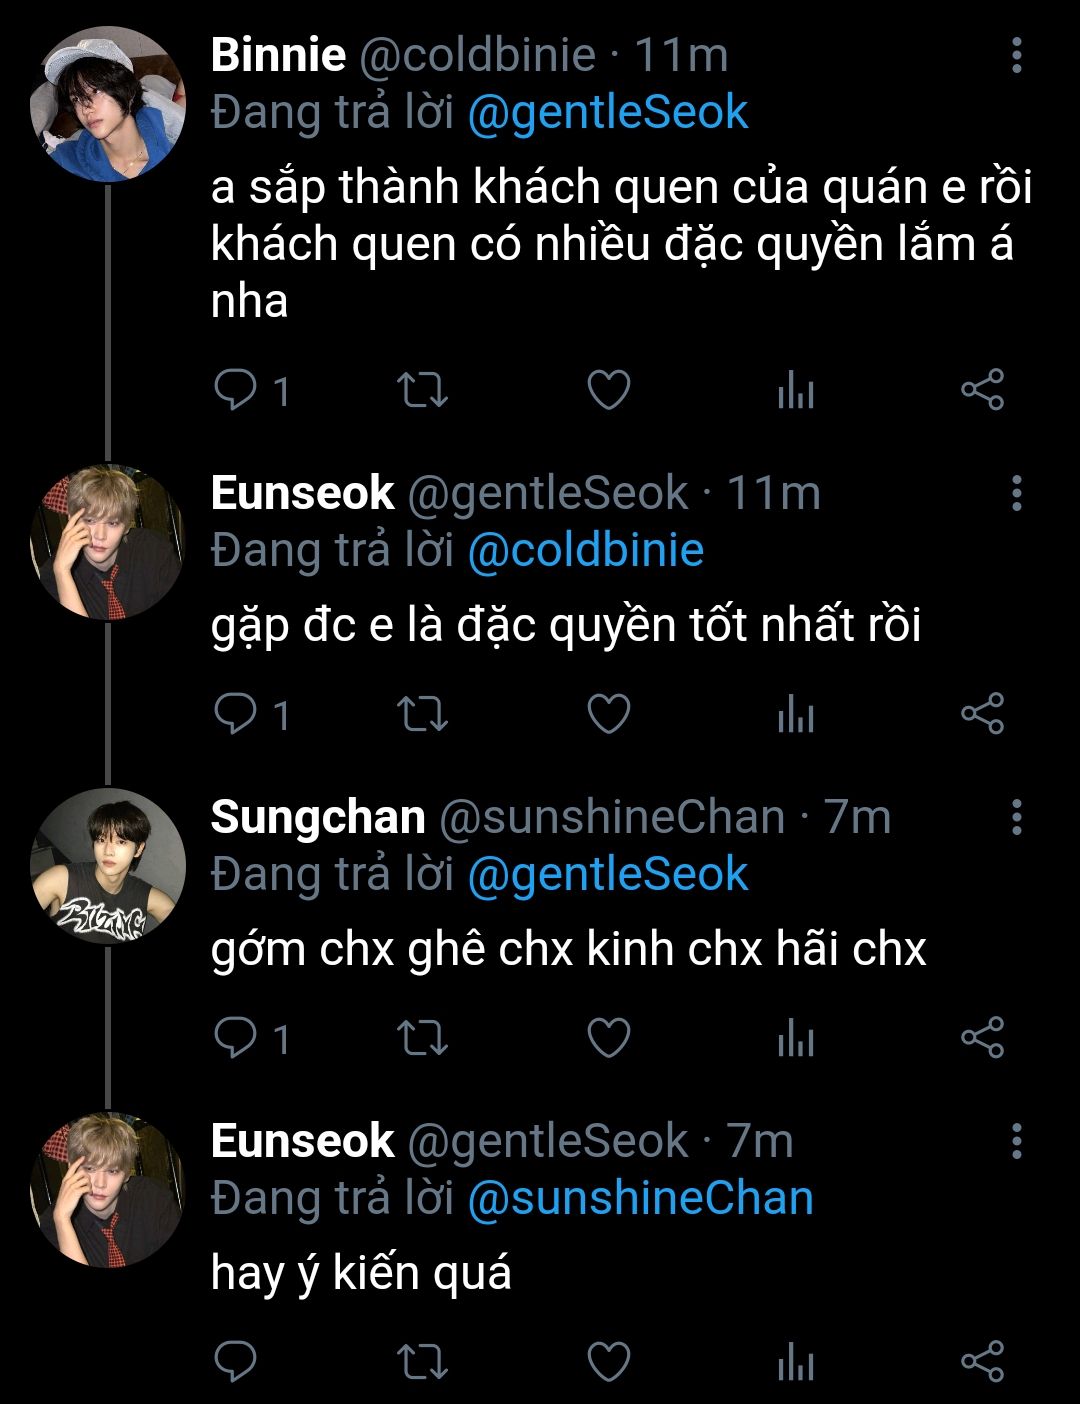Image resolution: width=1080 pixels, height=1404 pixels.
Task: Retweet Binnie's tweet about khách quen
Action: tap(422, 390)
